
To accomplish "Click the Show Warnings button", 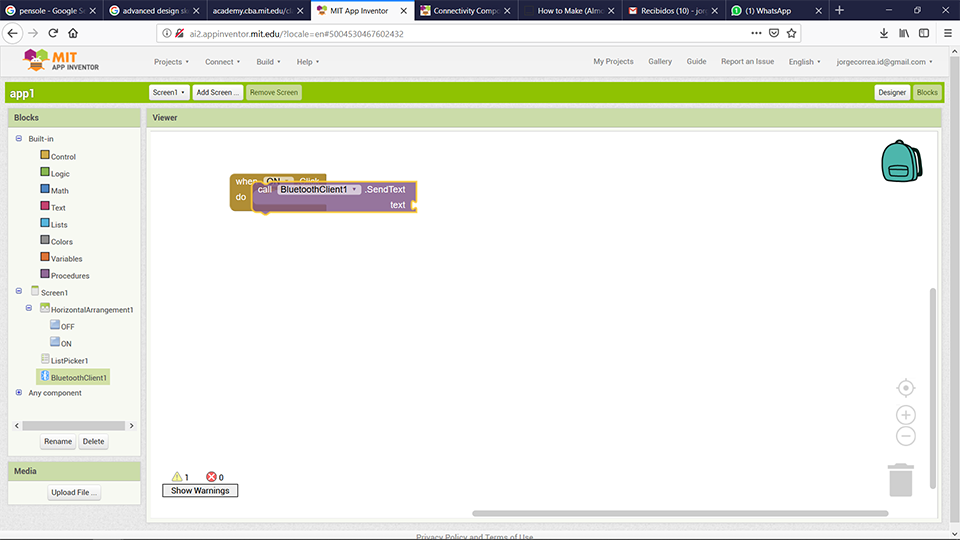I will click(x=200, y=490).
